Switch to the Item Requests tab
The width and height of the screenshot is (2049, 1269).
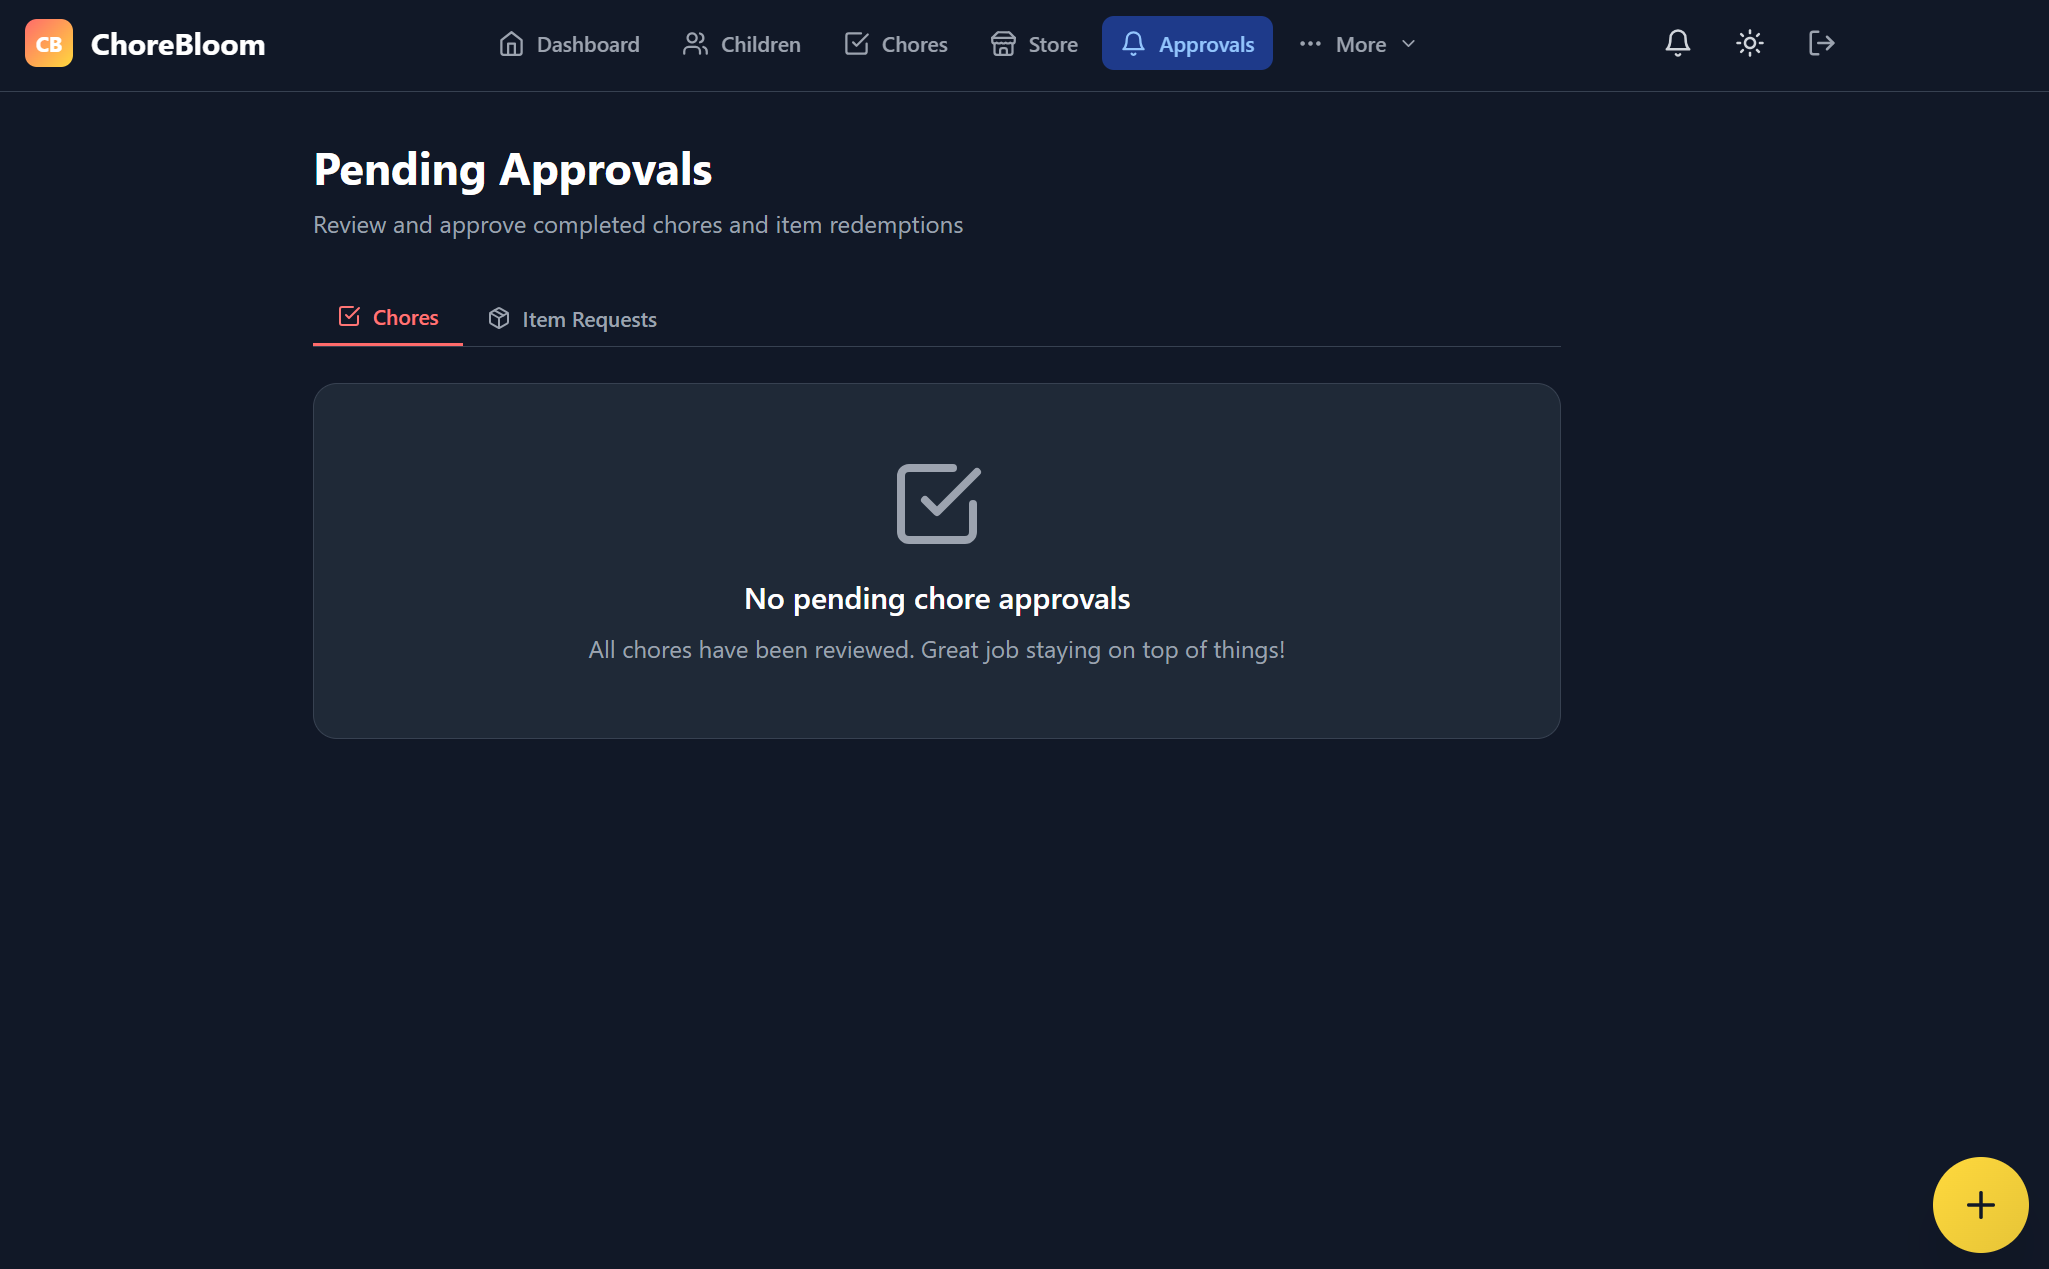click(572, 319)
